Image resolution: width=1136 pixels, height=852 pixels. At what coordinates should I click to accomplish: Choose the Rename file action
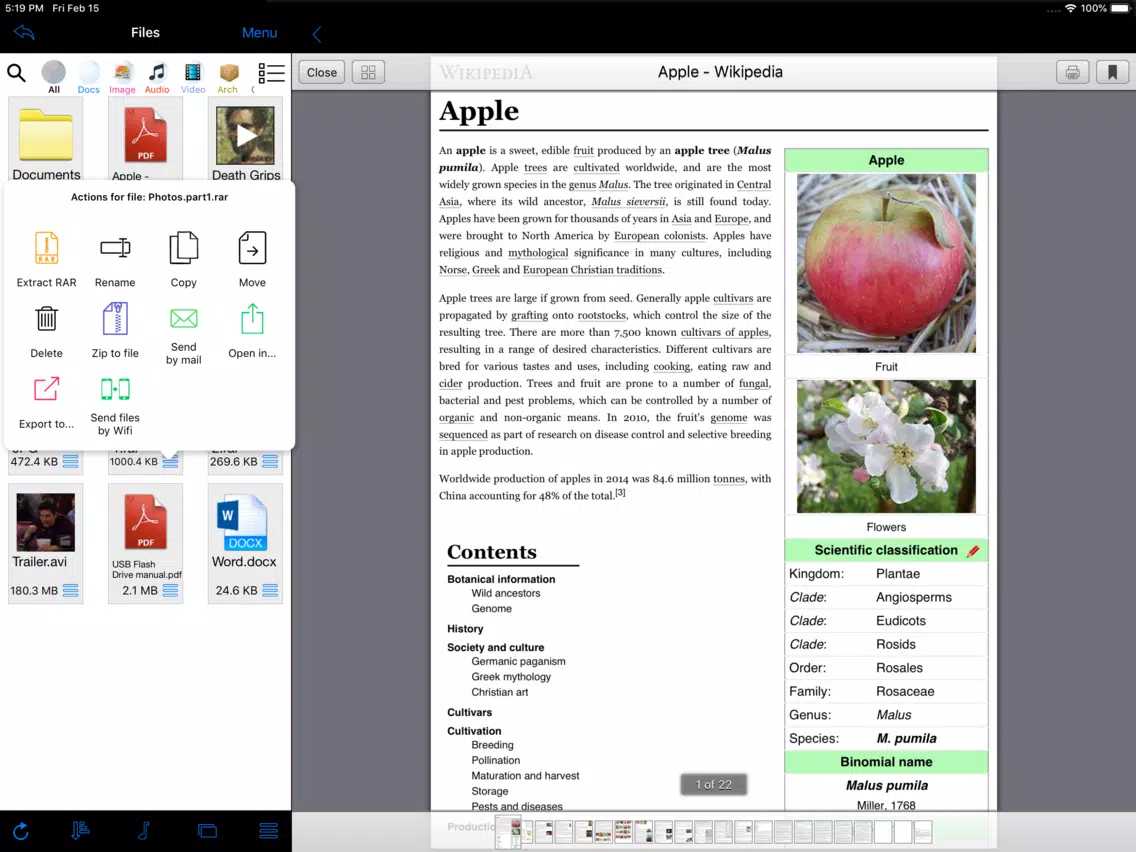(x=114, y=259)
